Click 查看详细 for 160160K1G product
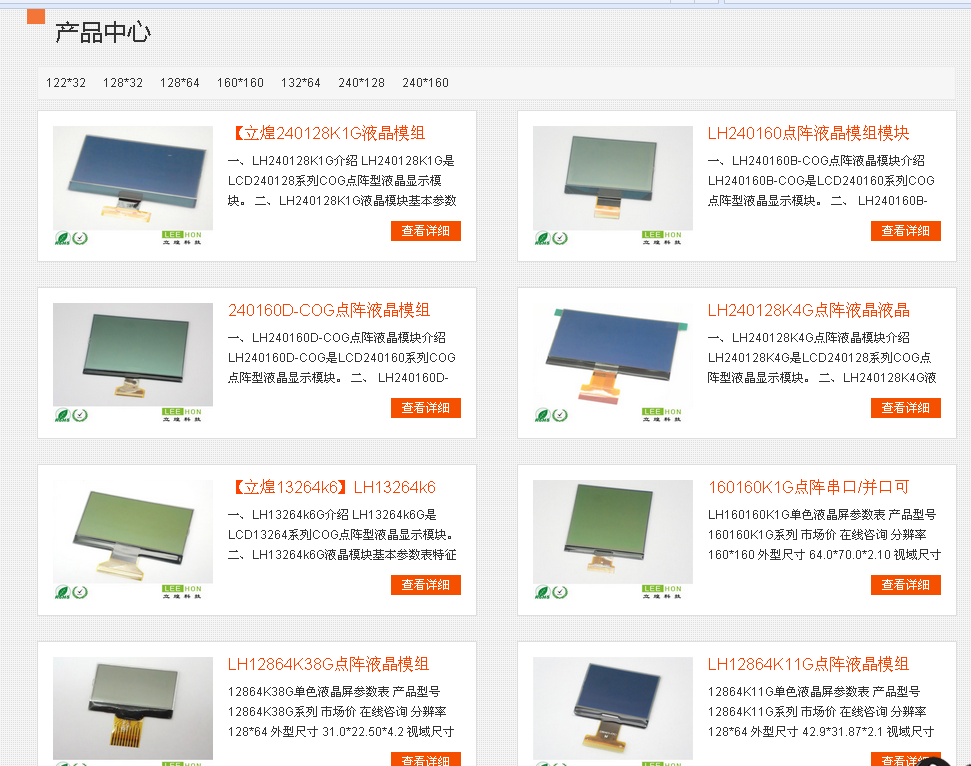The width and height of the screenshot is (971, 766). click(x=905, y=585)
